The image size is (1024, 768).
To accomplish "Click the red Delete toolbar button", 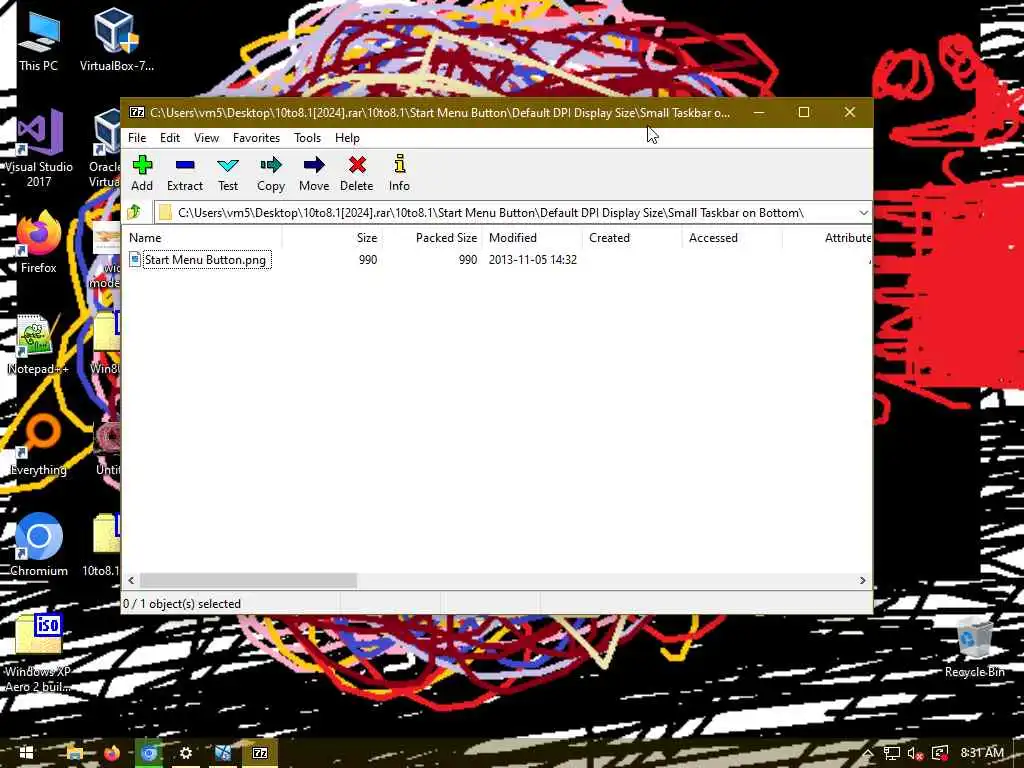I will pos(357,173).
